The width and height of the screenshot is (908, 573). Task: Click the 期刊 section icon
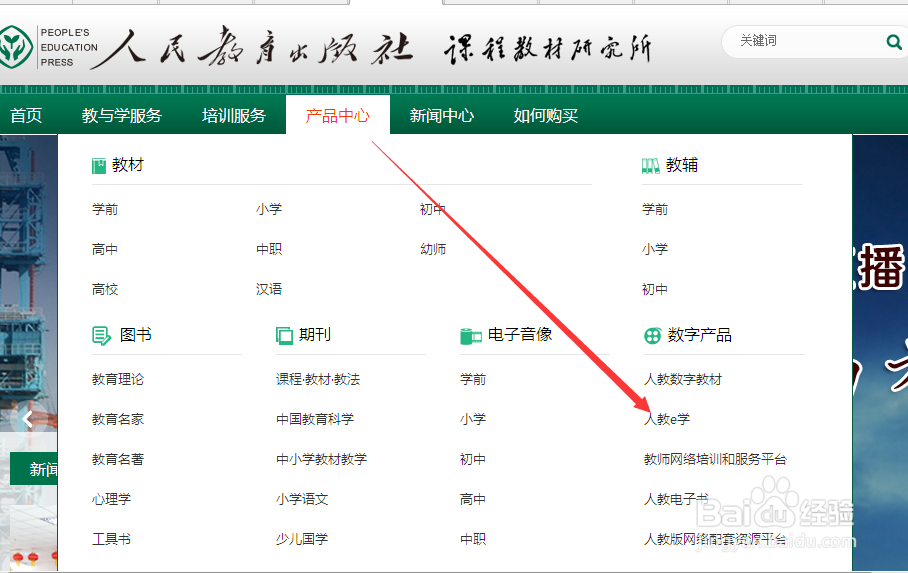click(x=284, y=335)
